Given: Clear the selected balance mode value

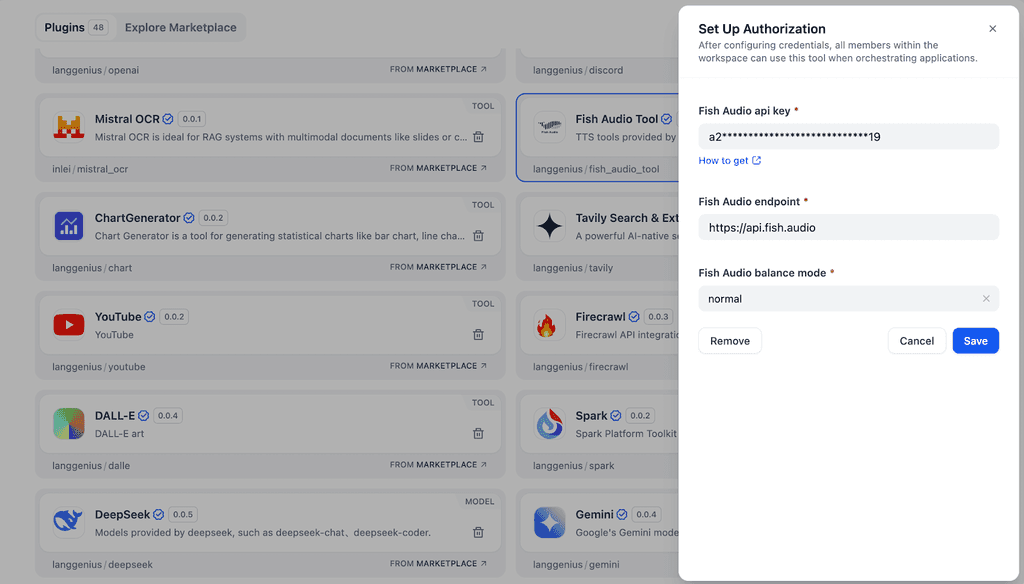Looking at the screenshot, I should coord(985,298).
